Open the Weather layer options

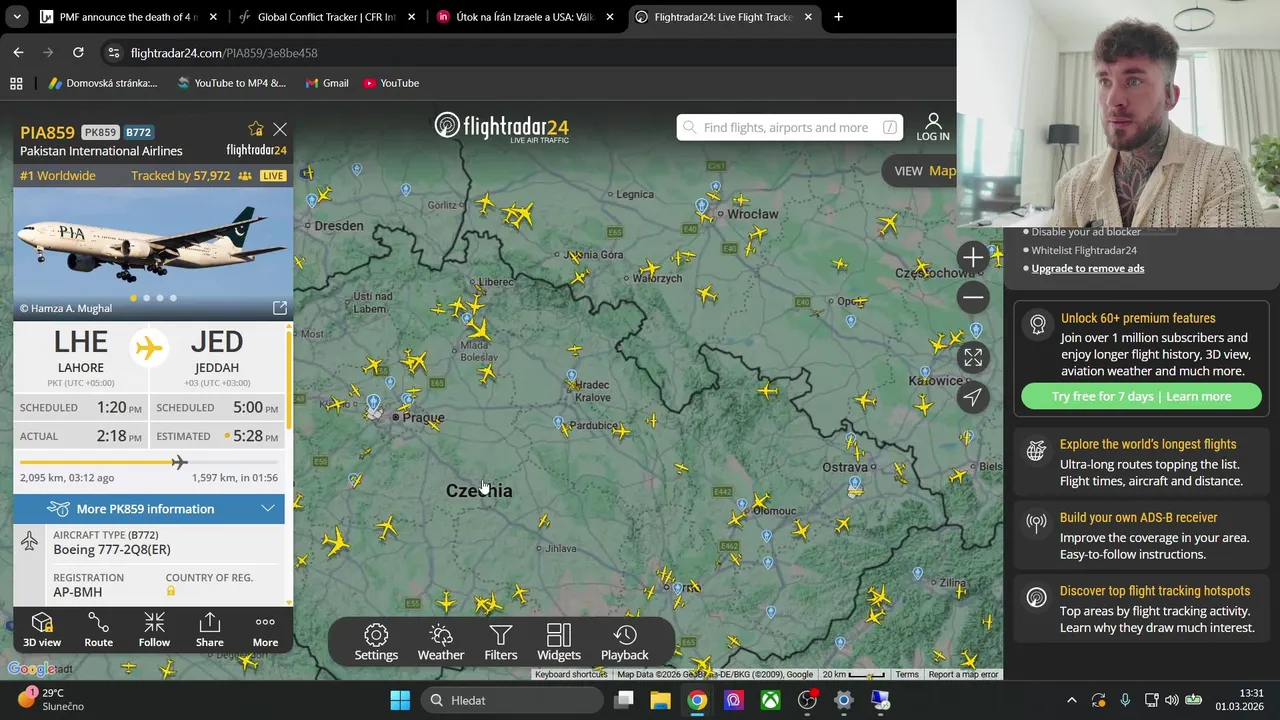[441, 642]
